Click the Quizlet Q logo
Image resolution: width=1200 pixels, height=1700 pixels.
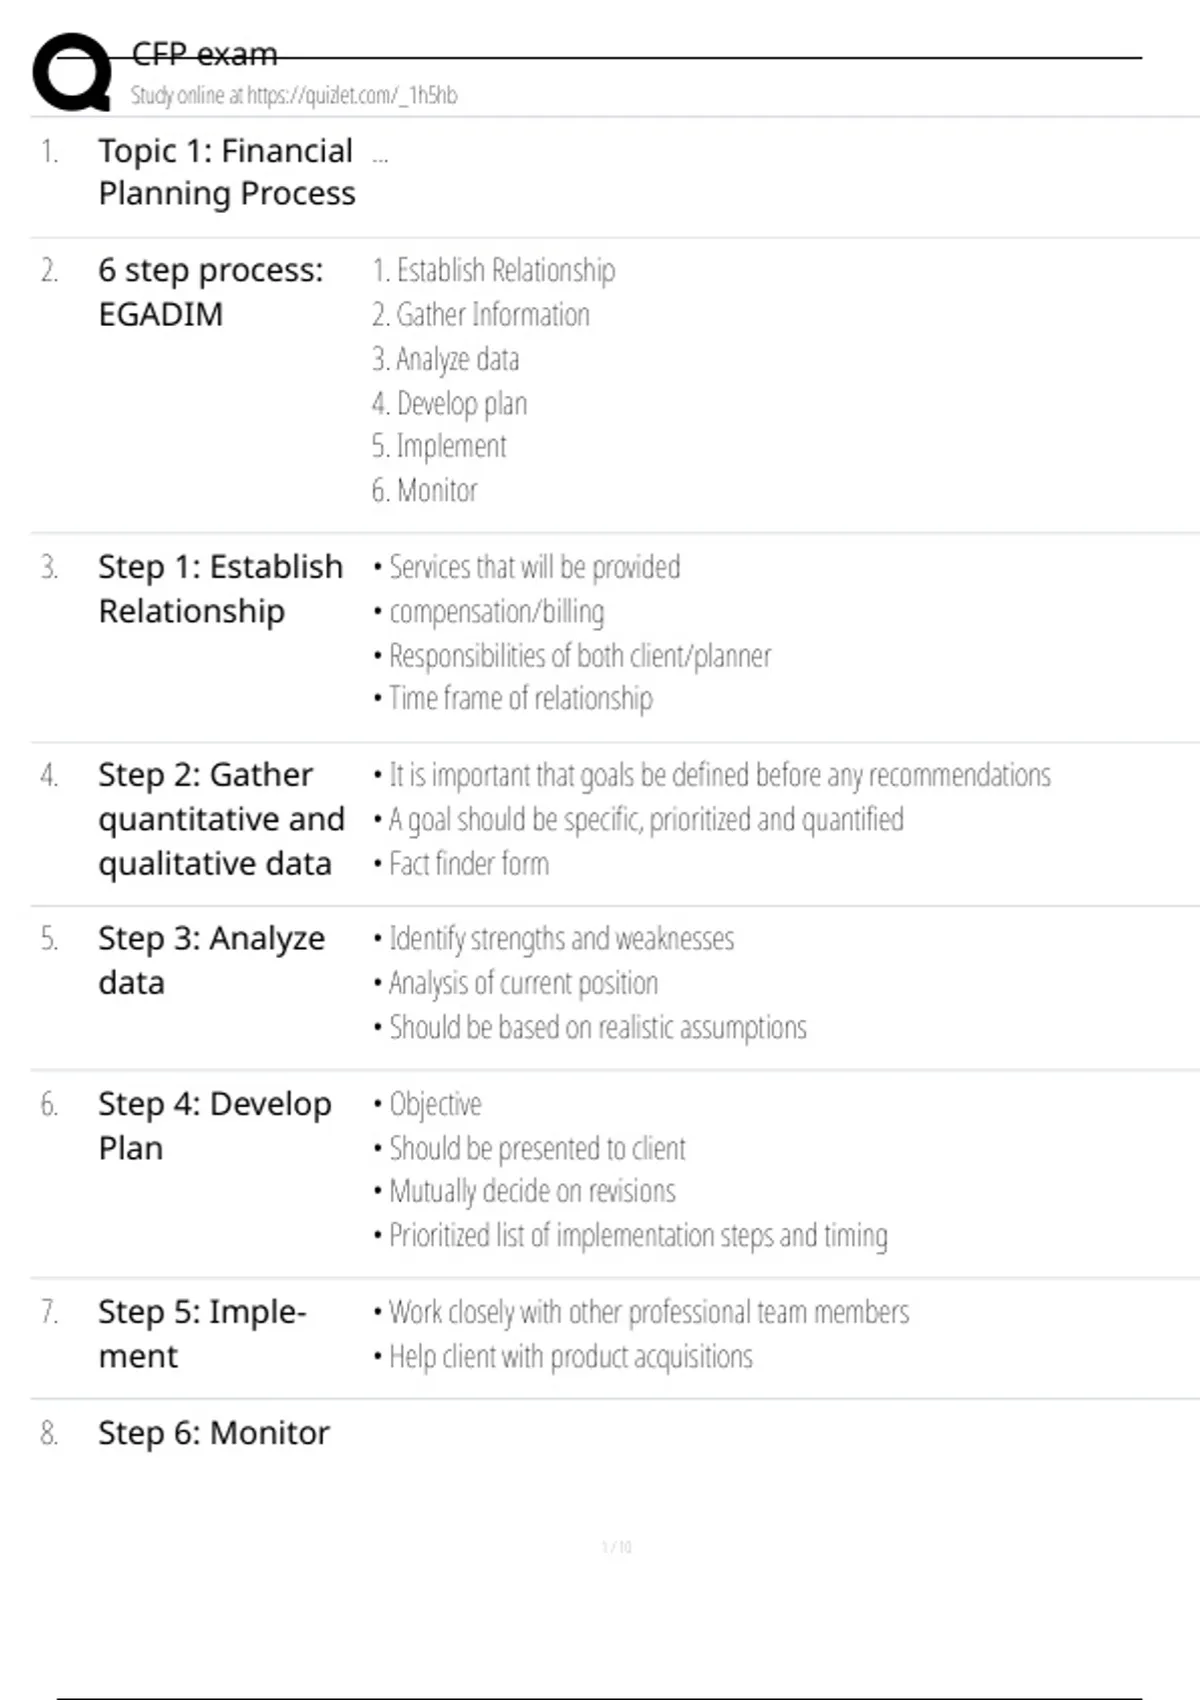(x=72, y=72)
